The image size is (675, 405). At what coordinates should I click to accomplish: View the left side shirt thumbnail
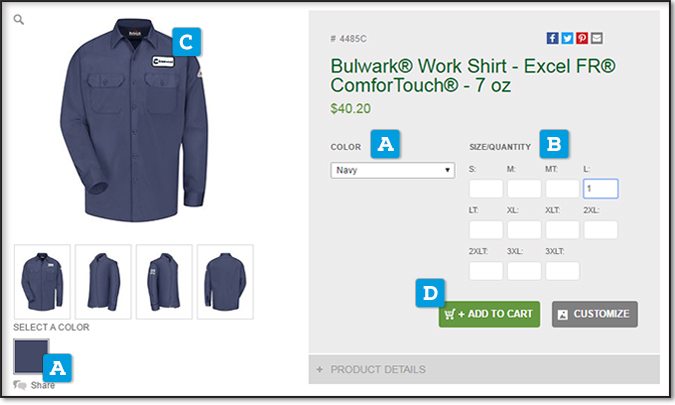[103, 282]
